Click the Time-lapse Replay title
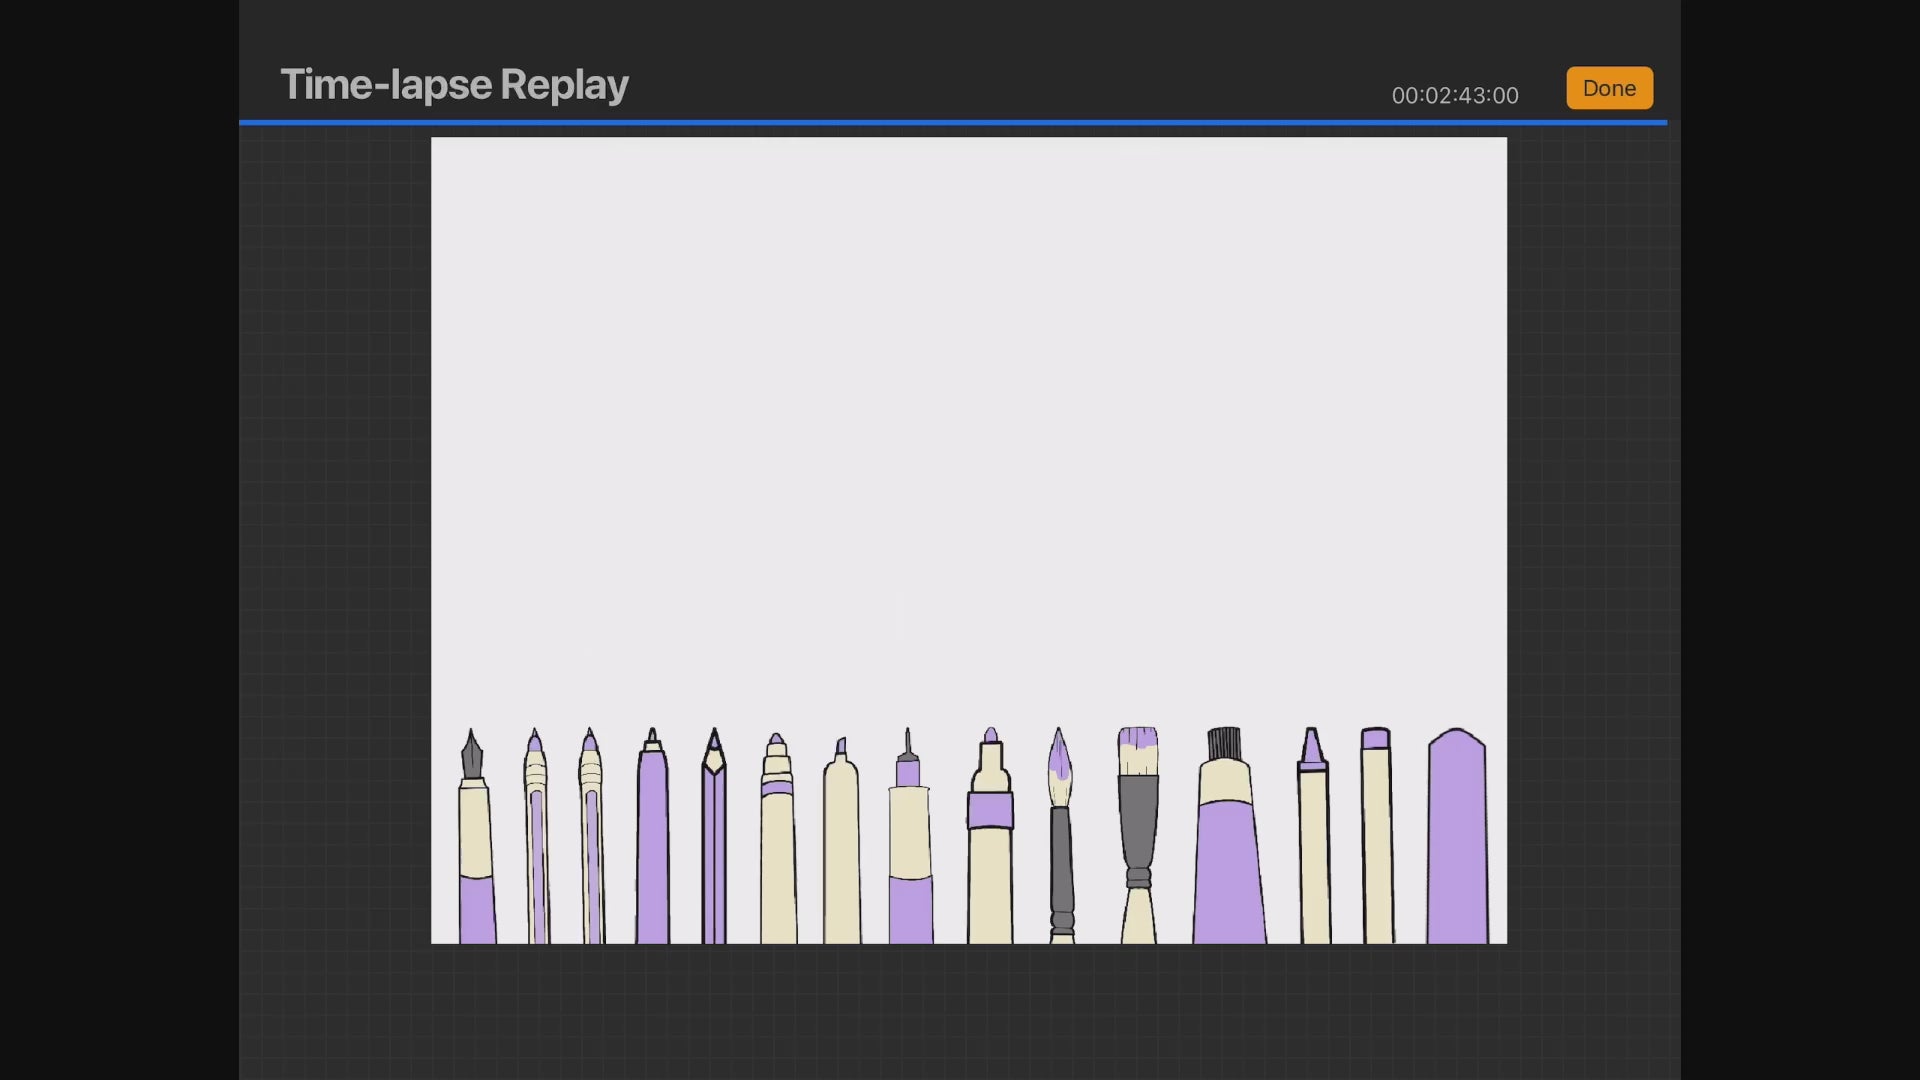Viewport: 1920px width, 1080px height. tap(454, 85)
